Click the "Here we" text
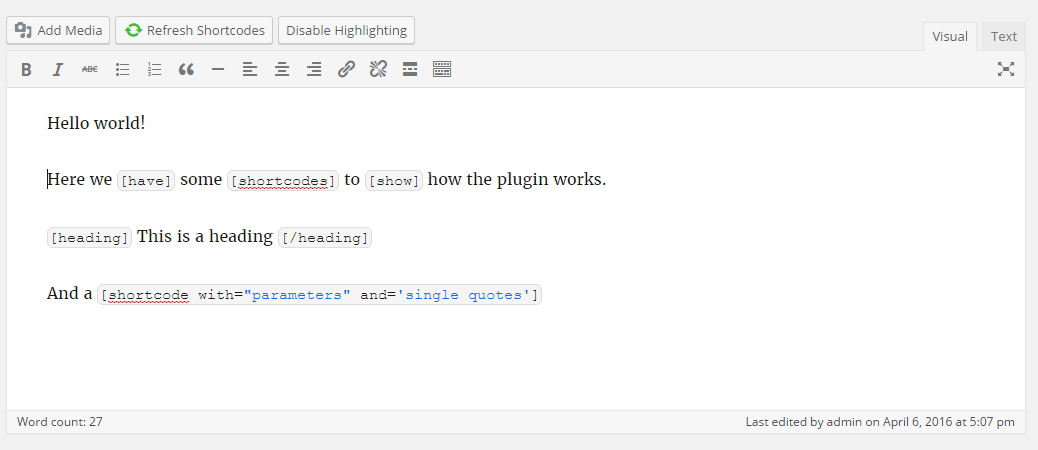The image size is (1038, 450). point(80,180)
